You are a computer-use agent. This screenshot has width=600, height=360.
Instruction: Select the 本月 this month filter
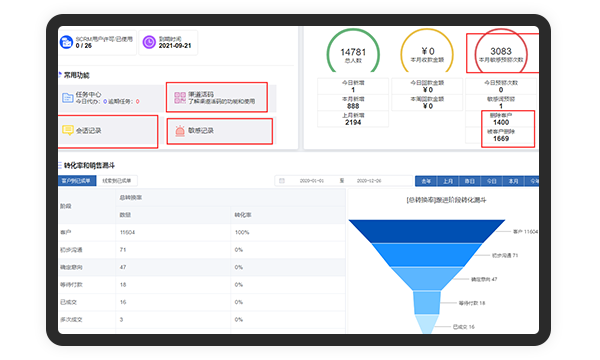(514, 181)
